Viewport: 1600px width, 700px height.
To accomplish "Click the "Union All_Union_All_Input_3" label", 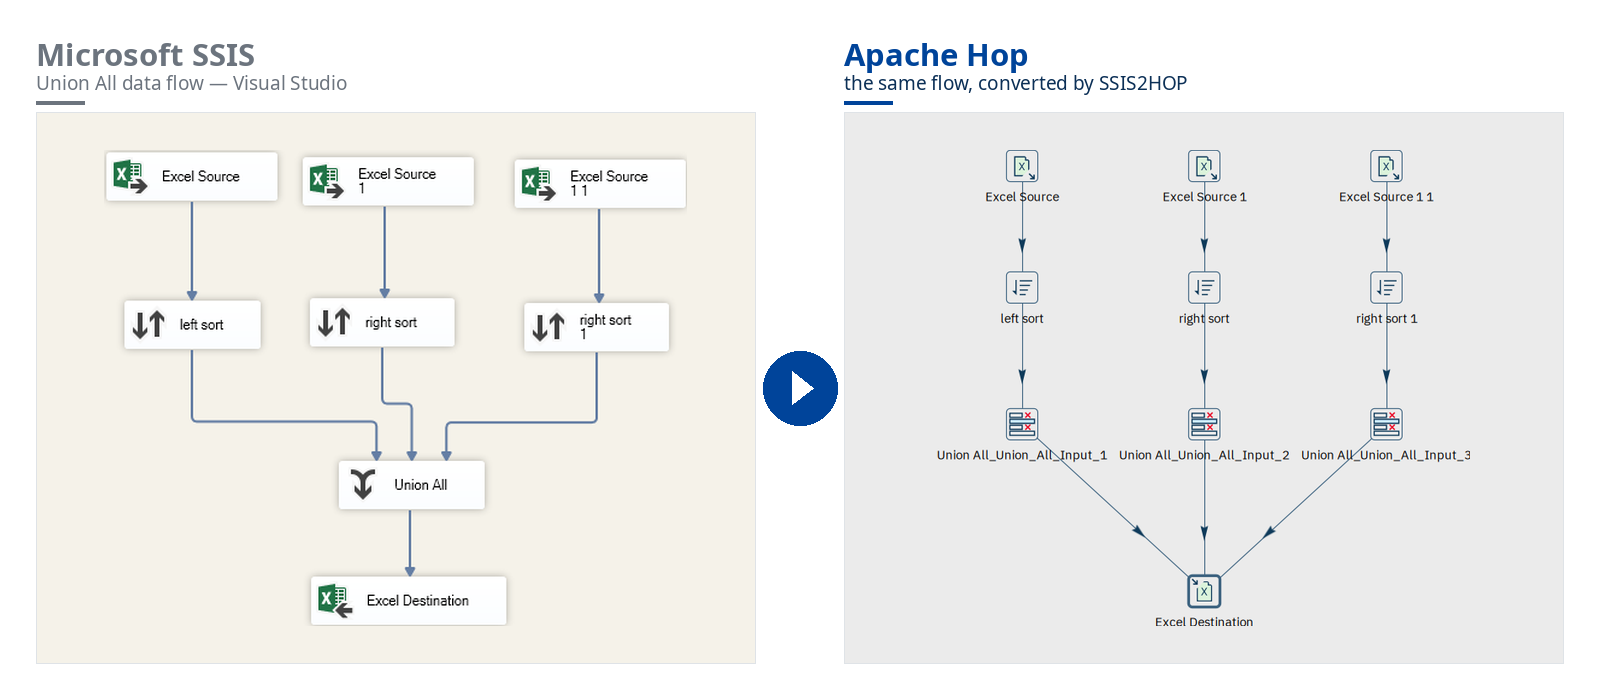I will [1386, 455].
